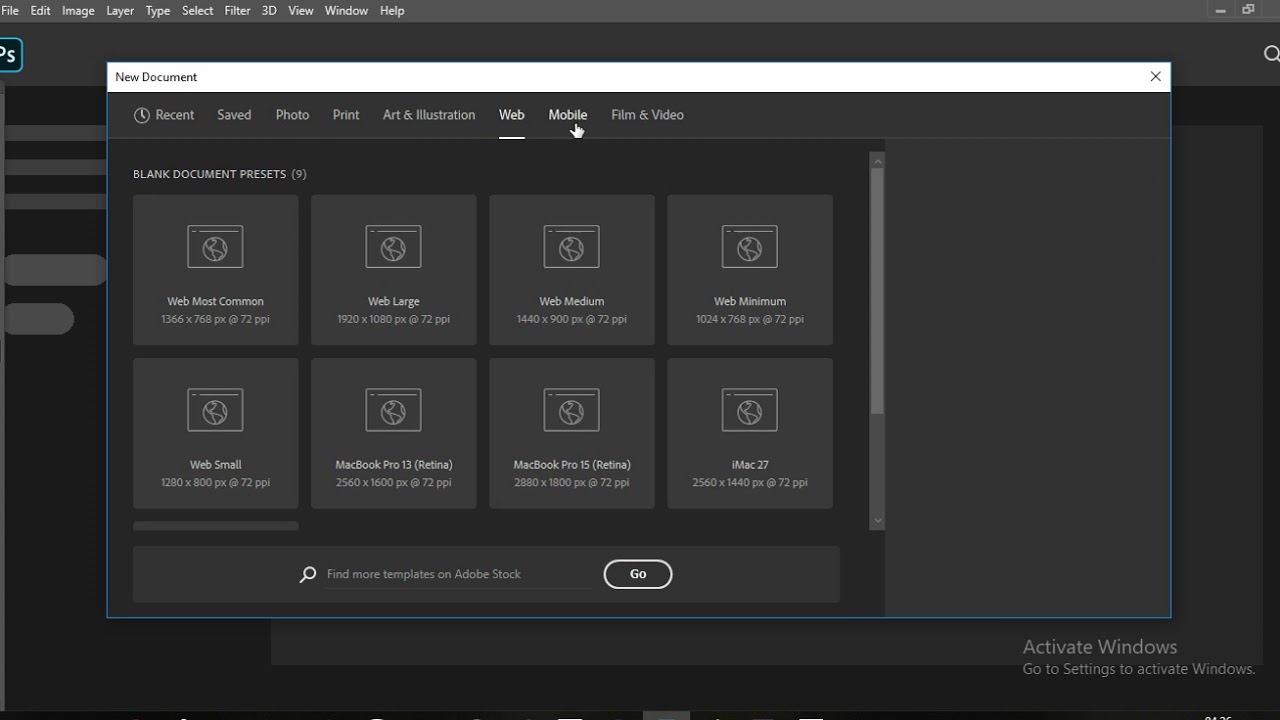Open the Edit menu

coord(40,10)
